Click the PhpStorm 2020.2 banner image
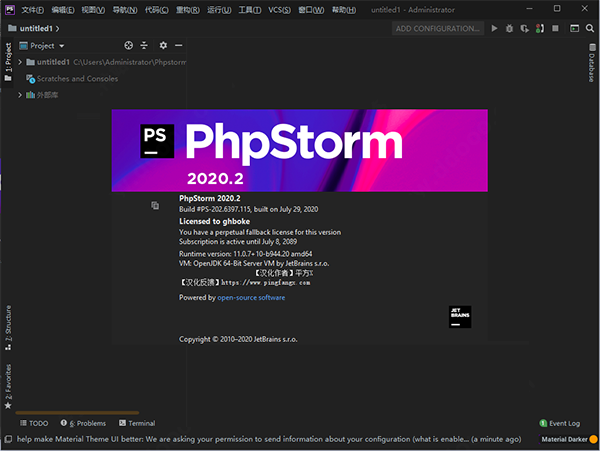Viewport: 600px width, 451px height. click(300, 150)
